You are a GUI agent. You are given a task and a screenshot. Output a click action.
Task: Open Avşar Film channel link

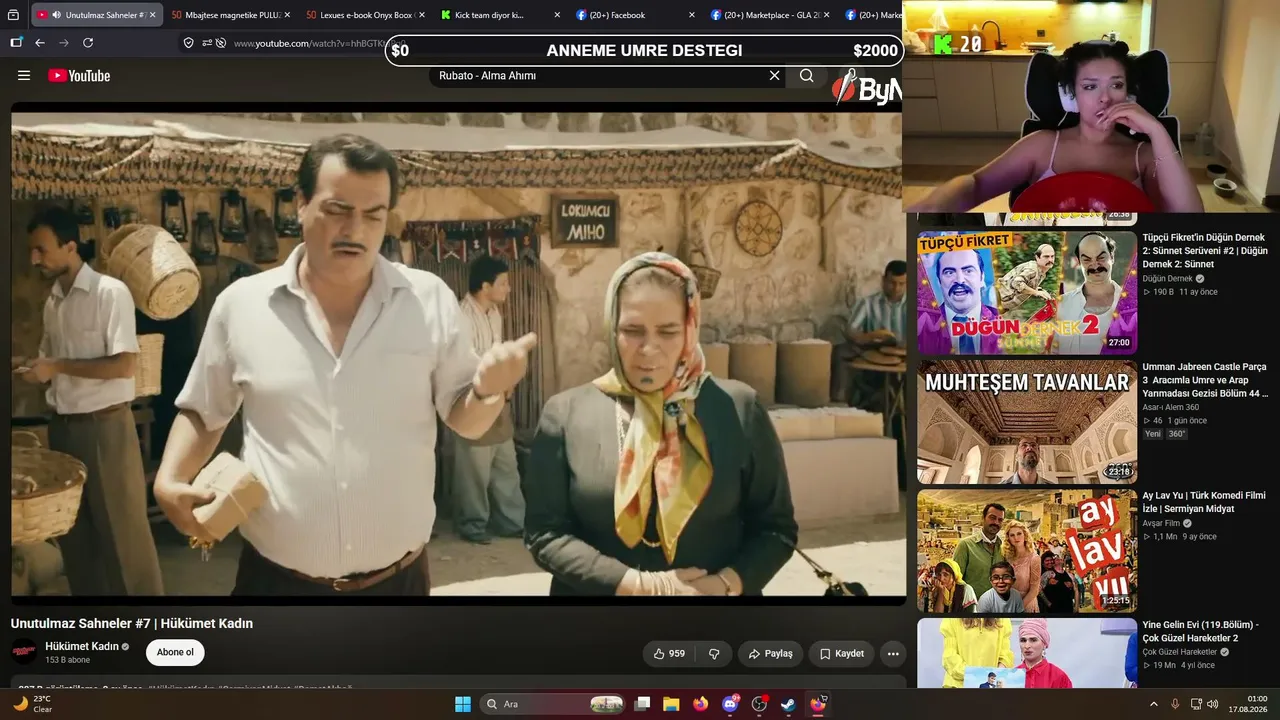[1161, 523]
